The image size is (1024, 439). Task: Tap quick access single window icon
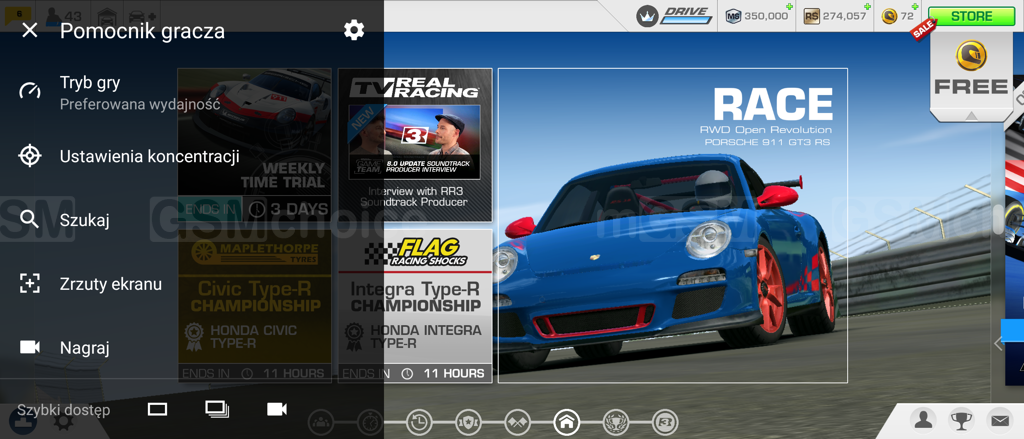click(x=157, y=409)
